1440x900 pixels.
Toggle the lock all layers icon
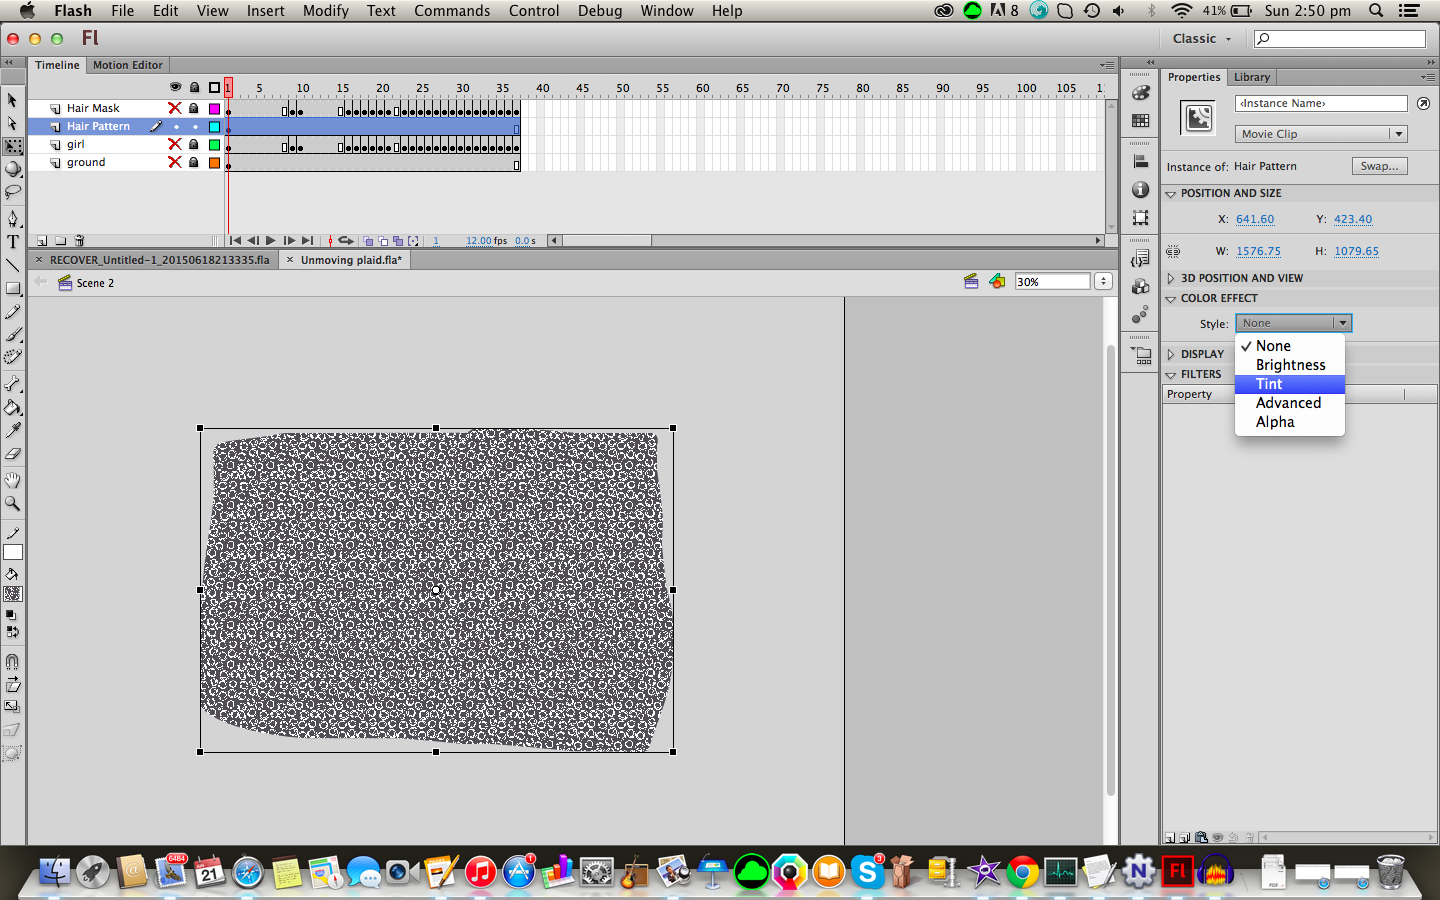point(195,88)
